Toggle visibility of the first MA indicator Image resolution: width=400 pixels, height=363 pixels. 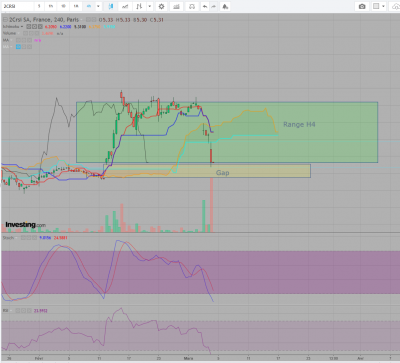(18, 40)
